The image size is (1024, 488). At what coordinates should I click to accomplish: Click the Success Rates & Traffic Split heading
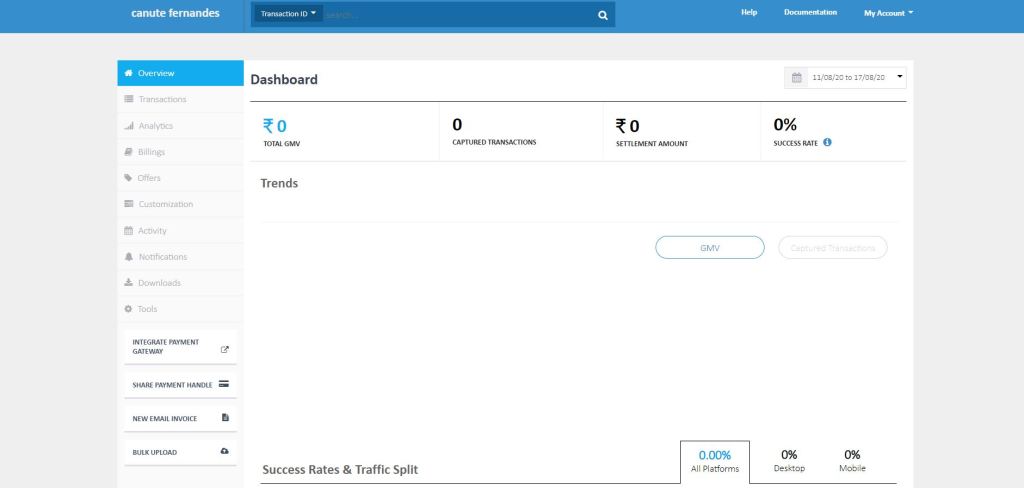(x=340, y=470)
